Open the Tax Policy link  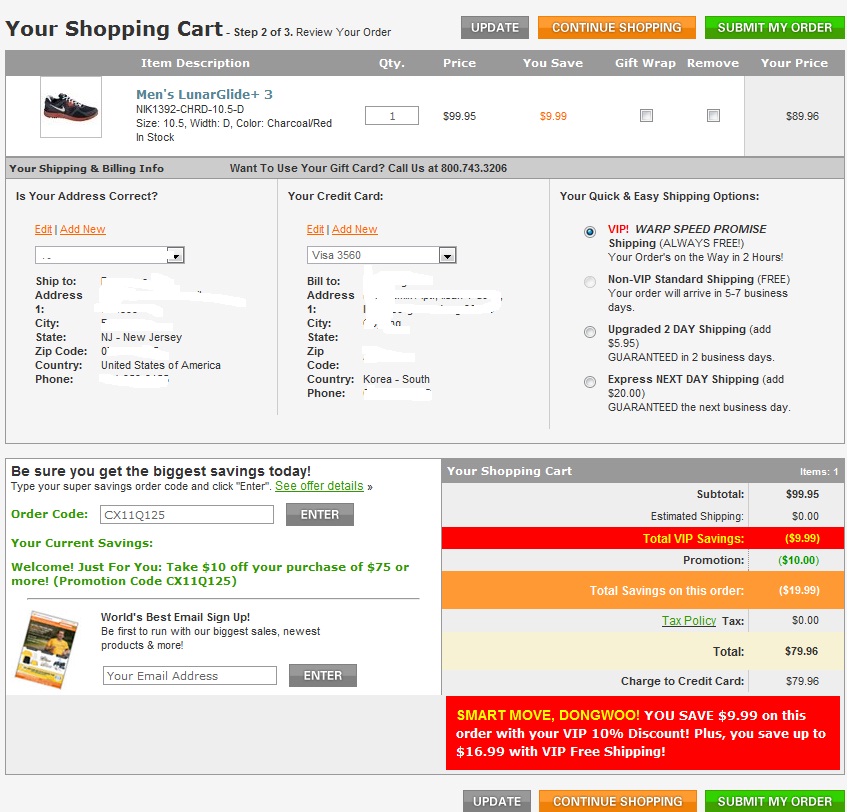pyautogui.click(x=689, y=621)
